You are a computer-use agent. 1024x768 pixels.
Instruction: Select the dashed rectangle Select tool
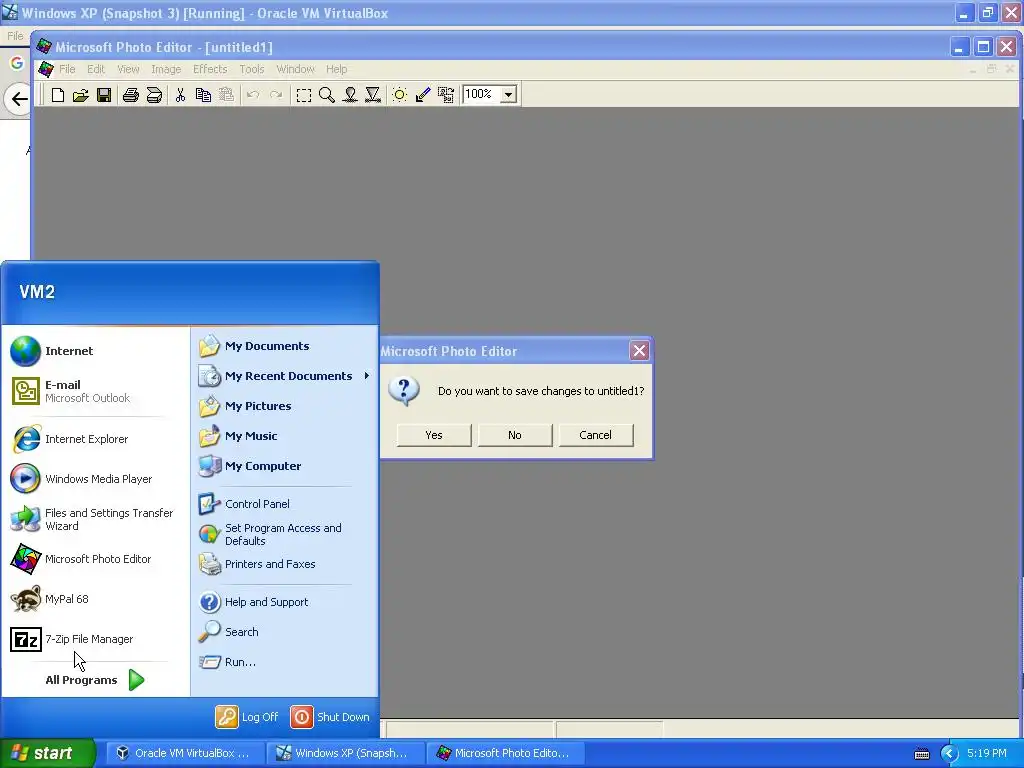[304, 95]
